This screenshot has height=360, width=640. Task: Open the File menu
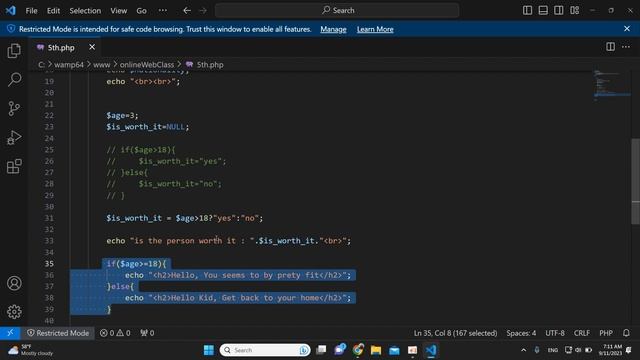31,11
